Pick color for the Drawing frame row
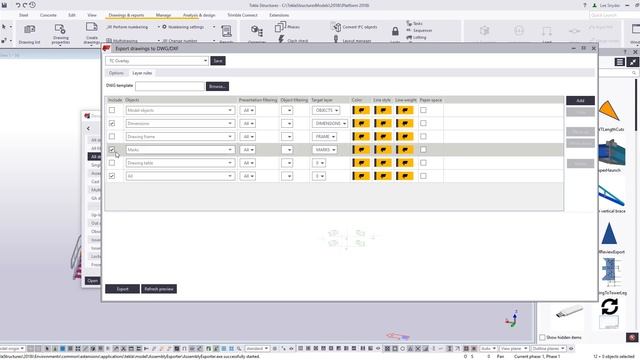 [361, 136]
